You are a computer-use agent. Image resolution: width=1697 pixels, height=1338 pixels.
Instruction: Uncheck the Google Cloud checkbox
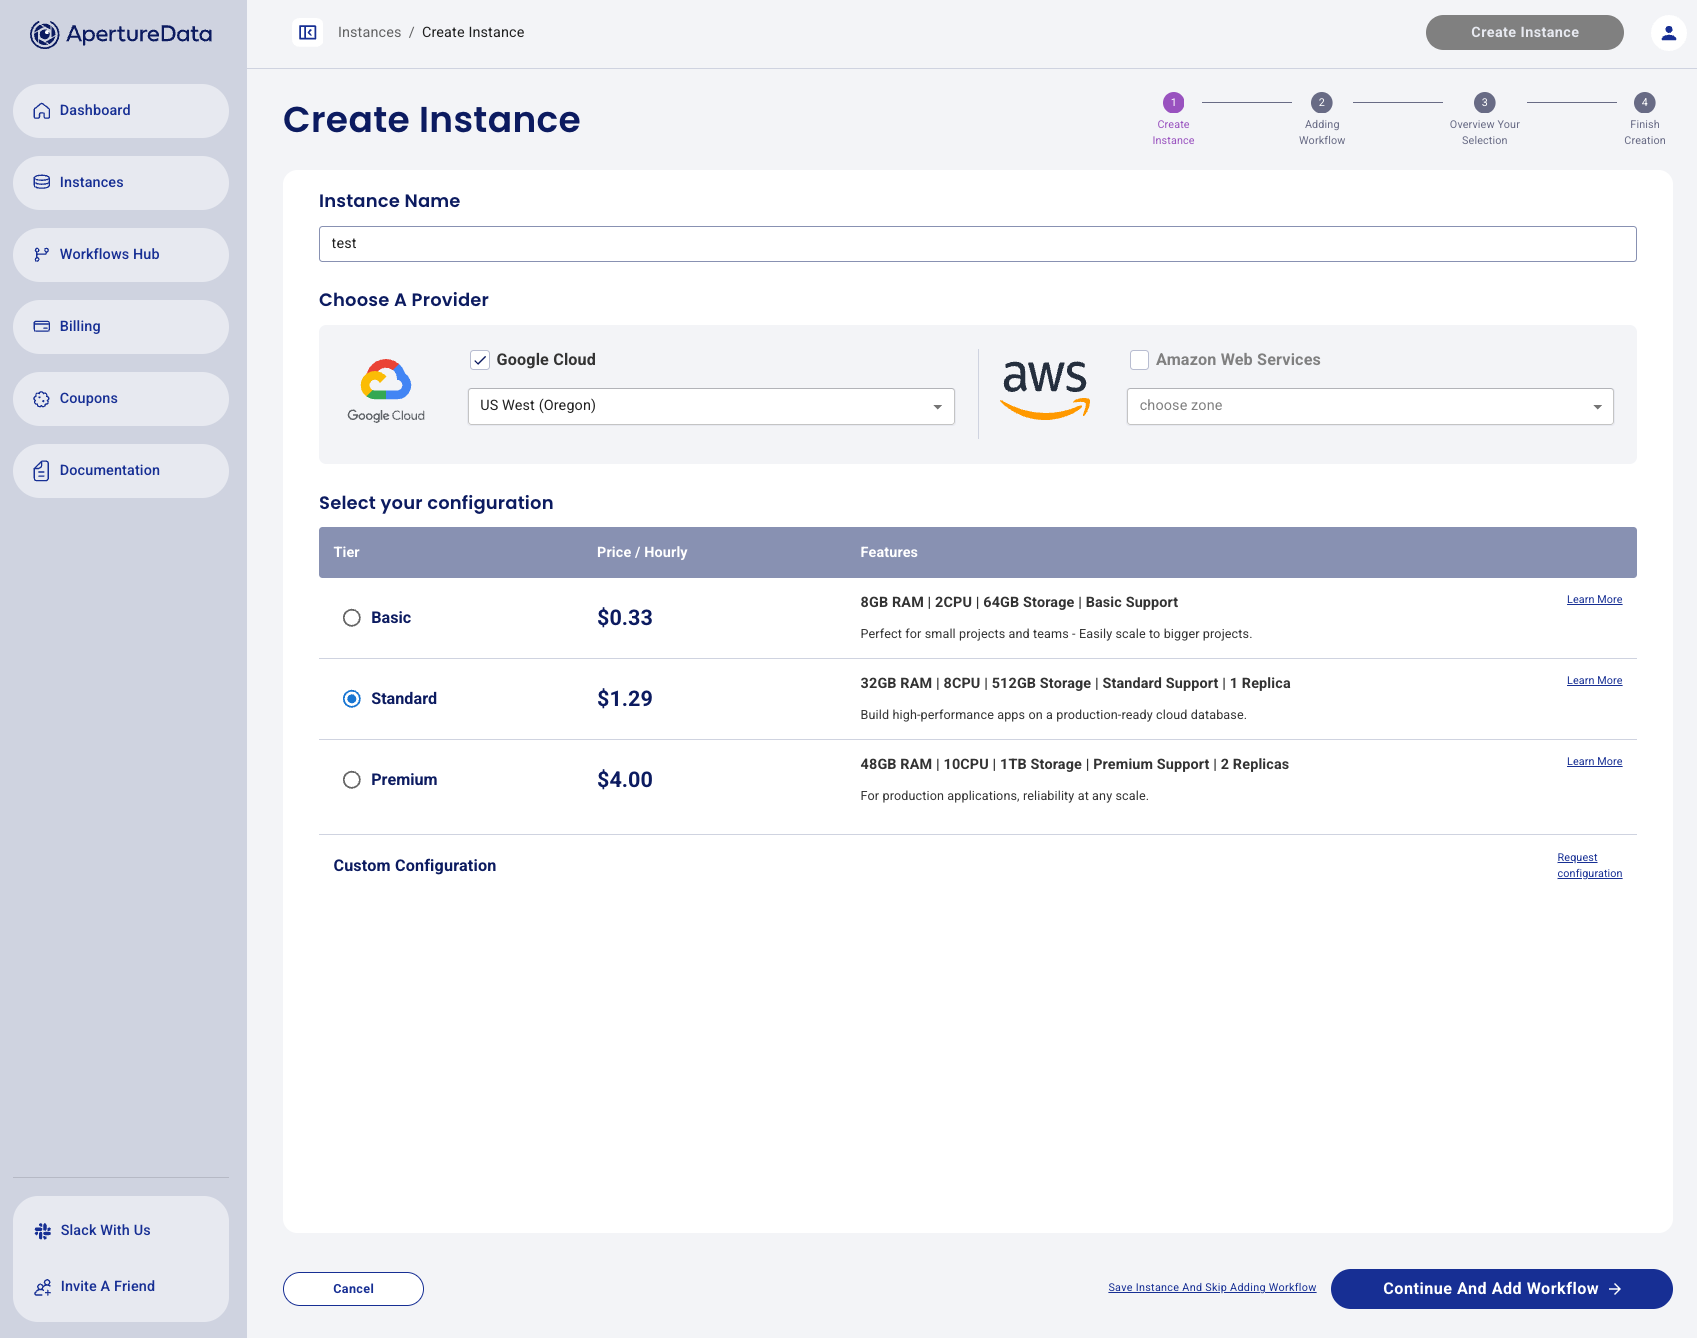point(480,360)
